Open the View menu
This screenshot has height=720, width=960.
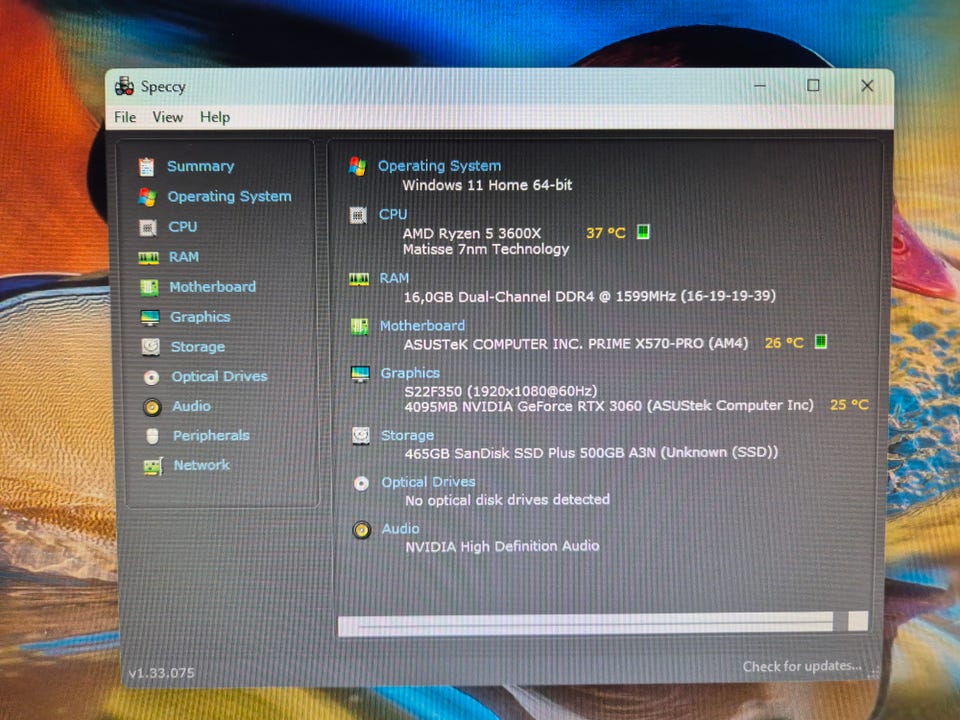(168, 117)
